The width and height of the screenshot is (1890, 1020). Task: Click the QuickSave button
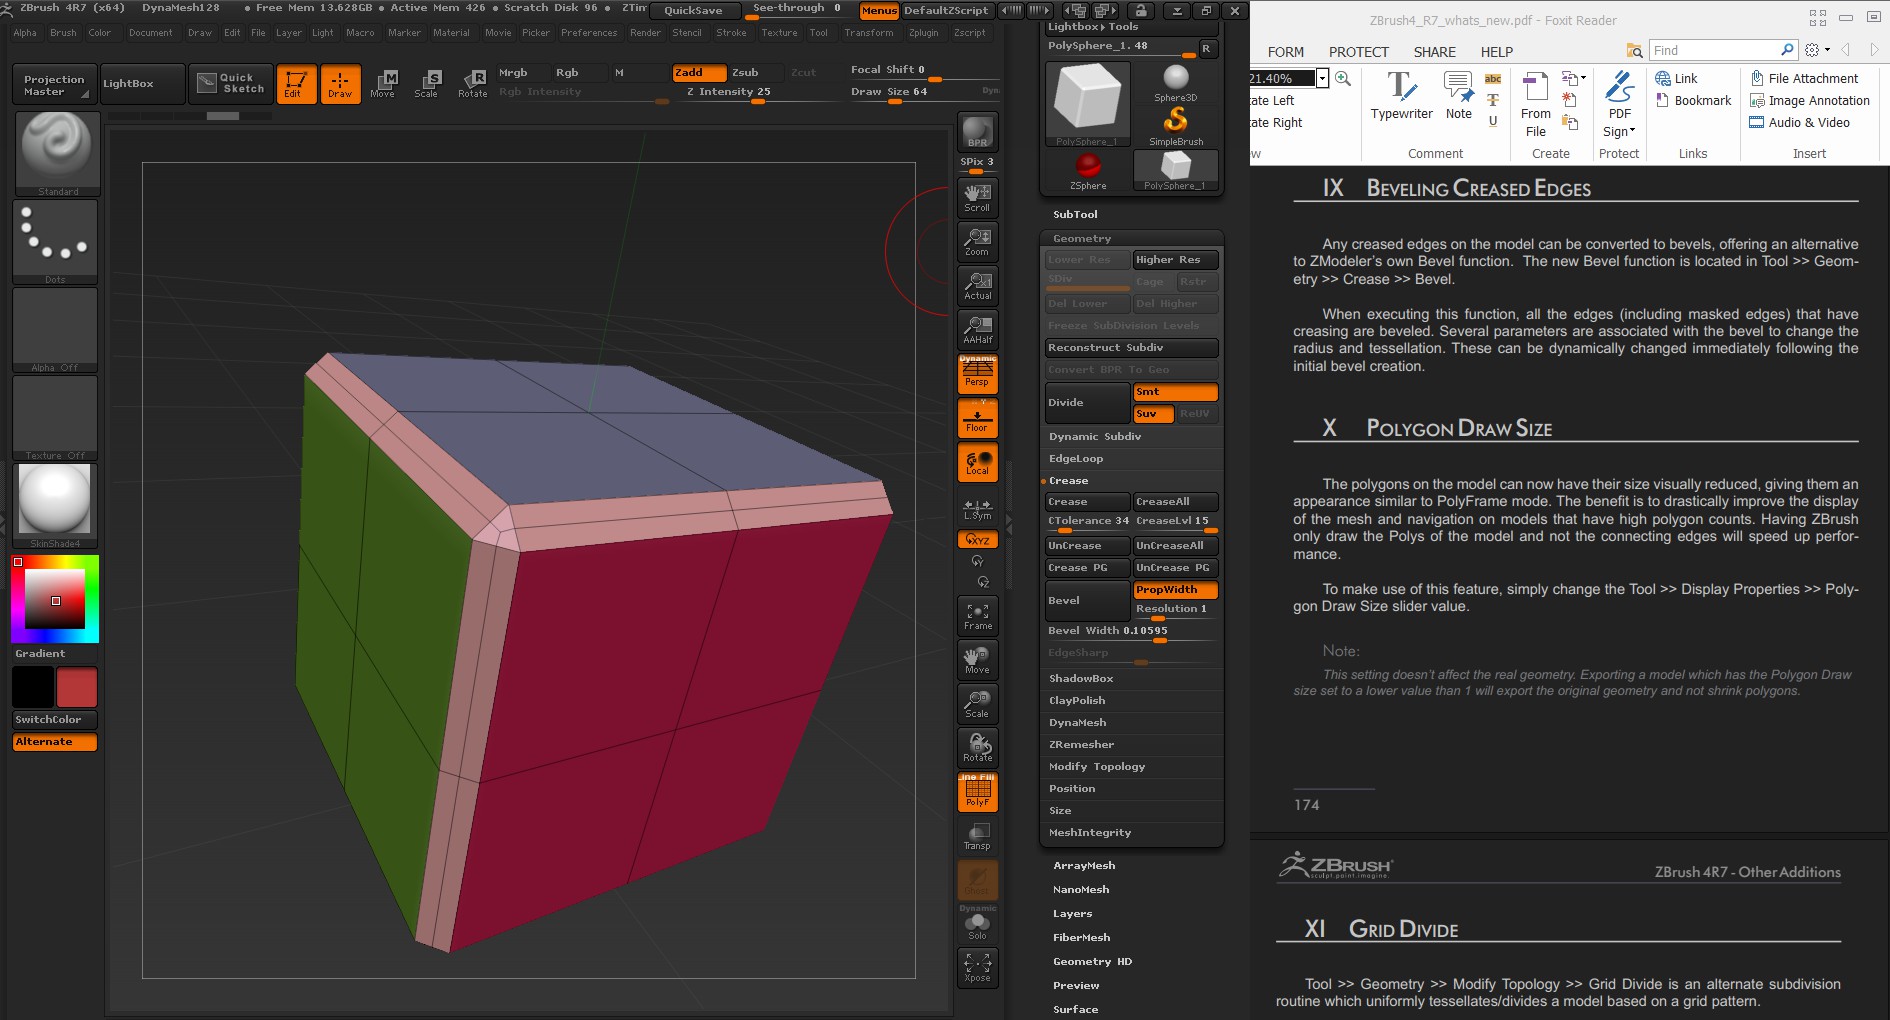point(694,11)
